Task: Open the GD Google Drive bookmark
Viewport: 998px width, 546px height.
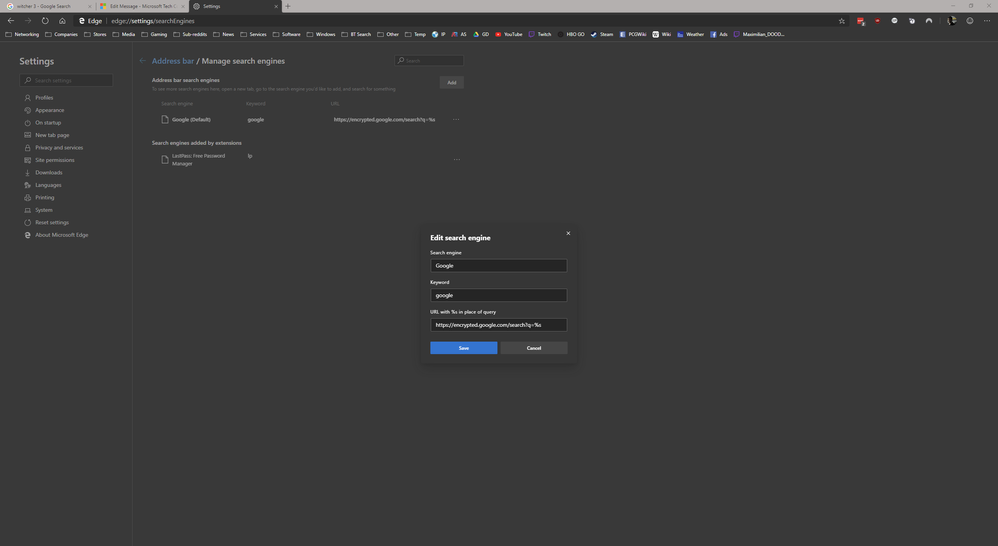Action: click(x=481, y=34)
